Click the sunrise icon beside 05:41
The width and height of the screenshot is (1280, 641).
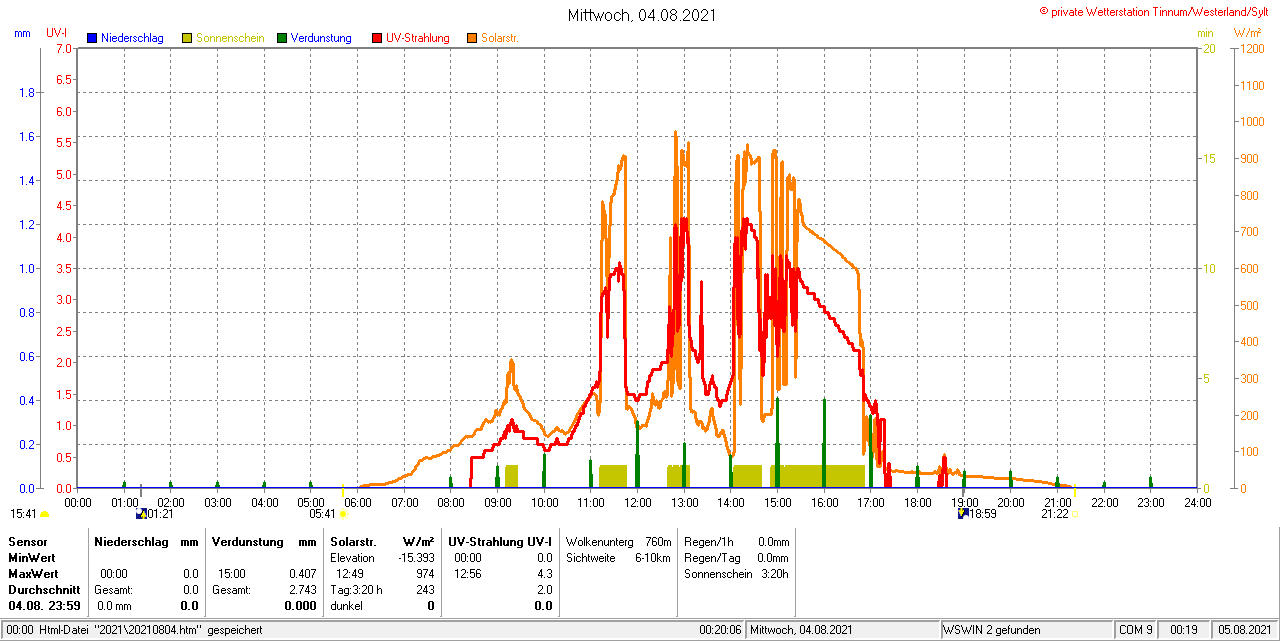(343, 514)
